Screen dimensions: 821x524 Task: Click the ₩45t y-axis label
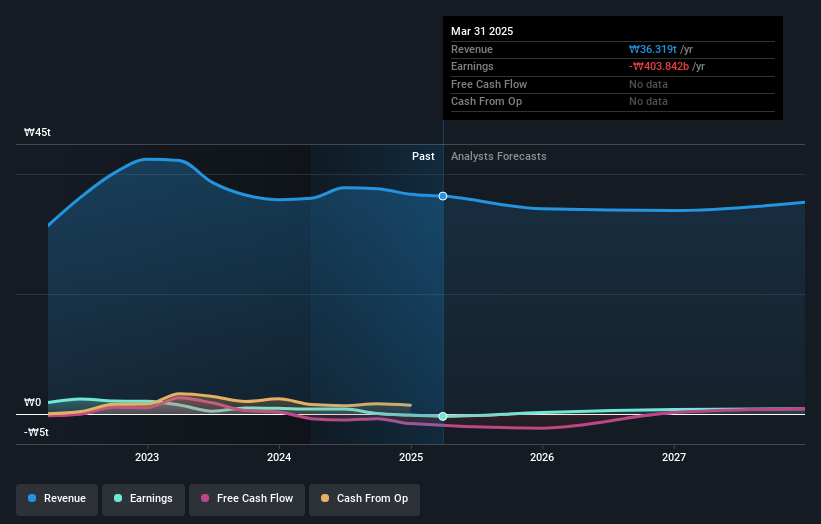(x=37, y=132)
